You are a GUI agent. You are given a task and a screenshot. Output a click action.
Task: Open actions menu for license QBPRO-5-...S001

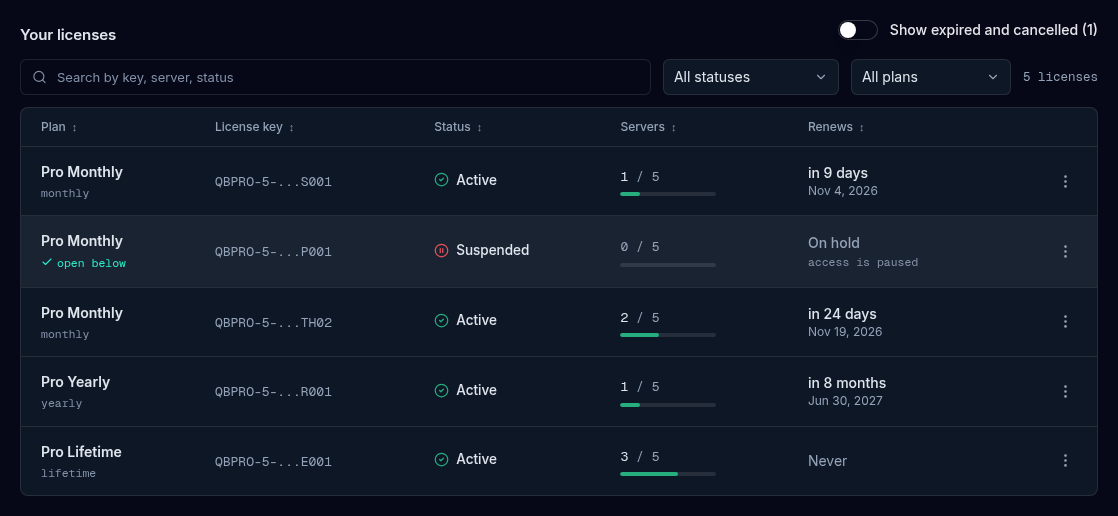click(1065, 182)
